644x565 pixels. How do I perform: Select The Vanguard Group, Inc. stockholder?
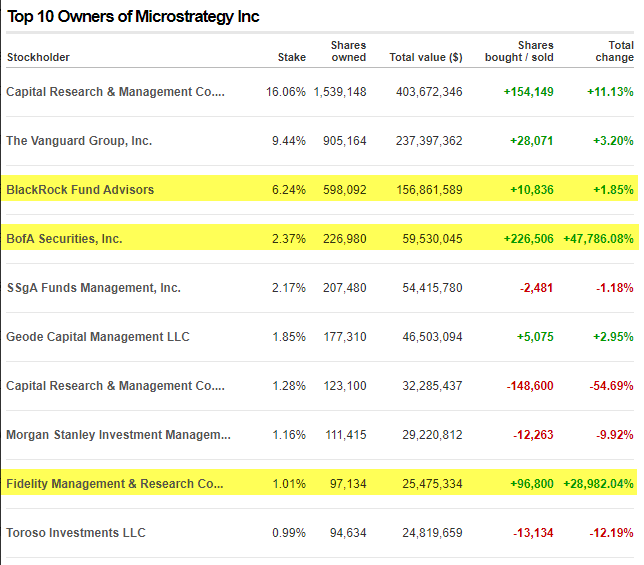(79, 141)
